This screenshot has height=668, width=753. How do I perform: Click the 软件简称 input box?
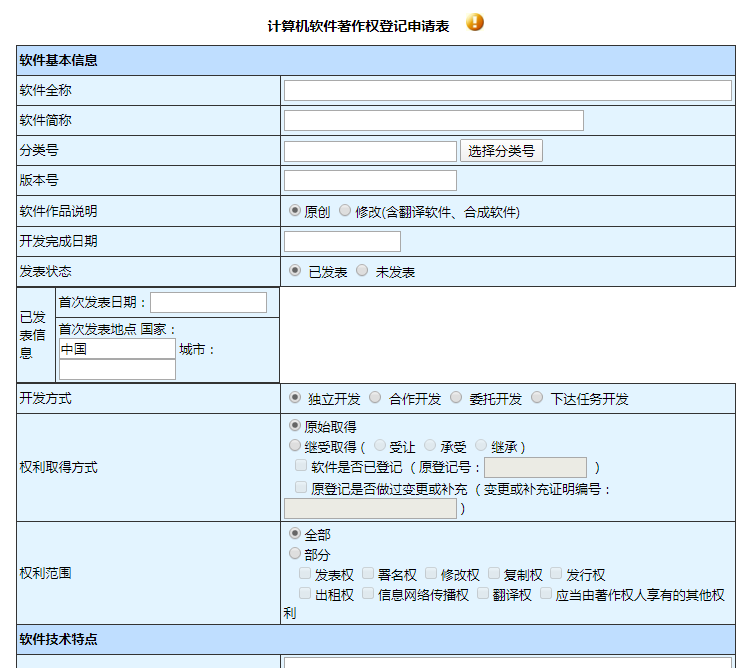pyautogui.click(x=434, y=121)
